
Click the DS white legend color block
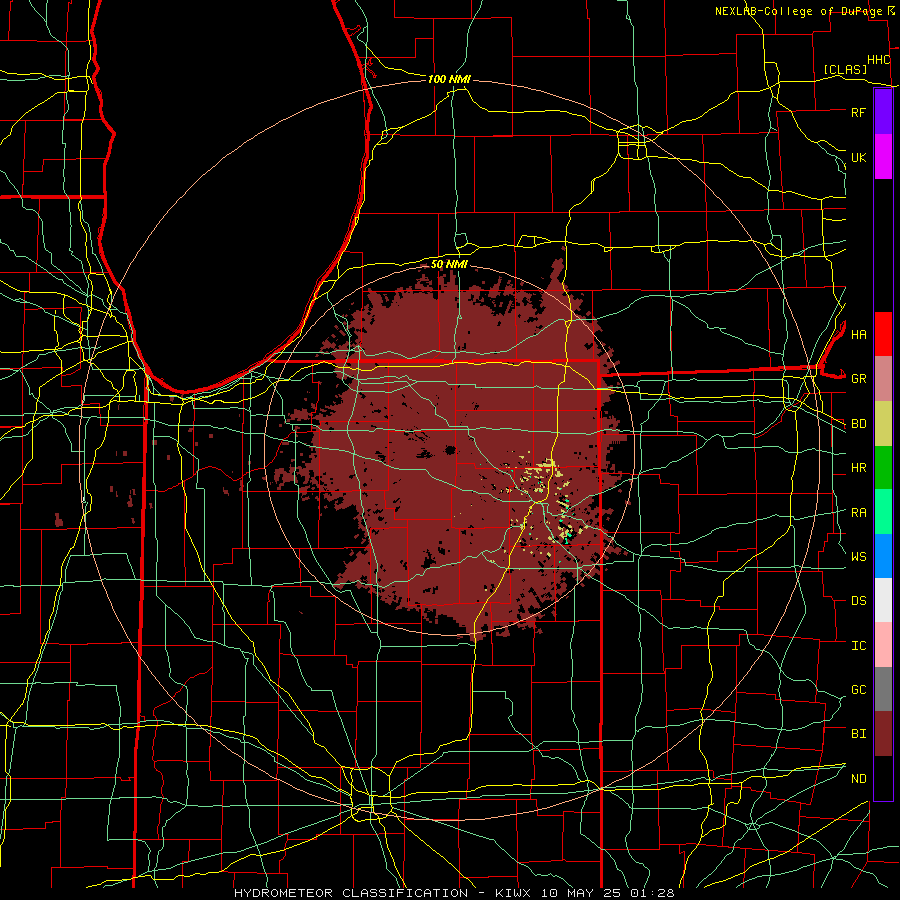(883, 600)
